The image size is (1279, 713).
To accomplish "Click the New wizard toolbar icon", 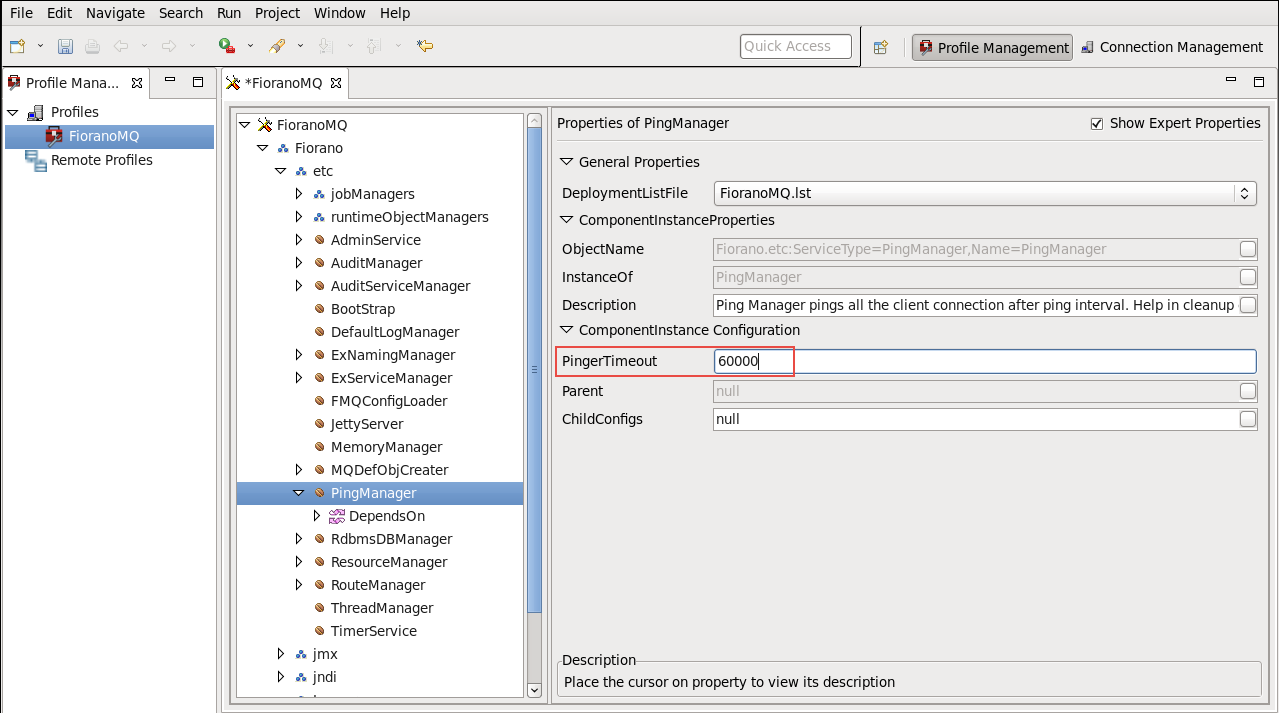I will pos(17,46).
